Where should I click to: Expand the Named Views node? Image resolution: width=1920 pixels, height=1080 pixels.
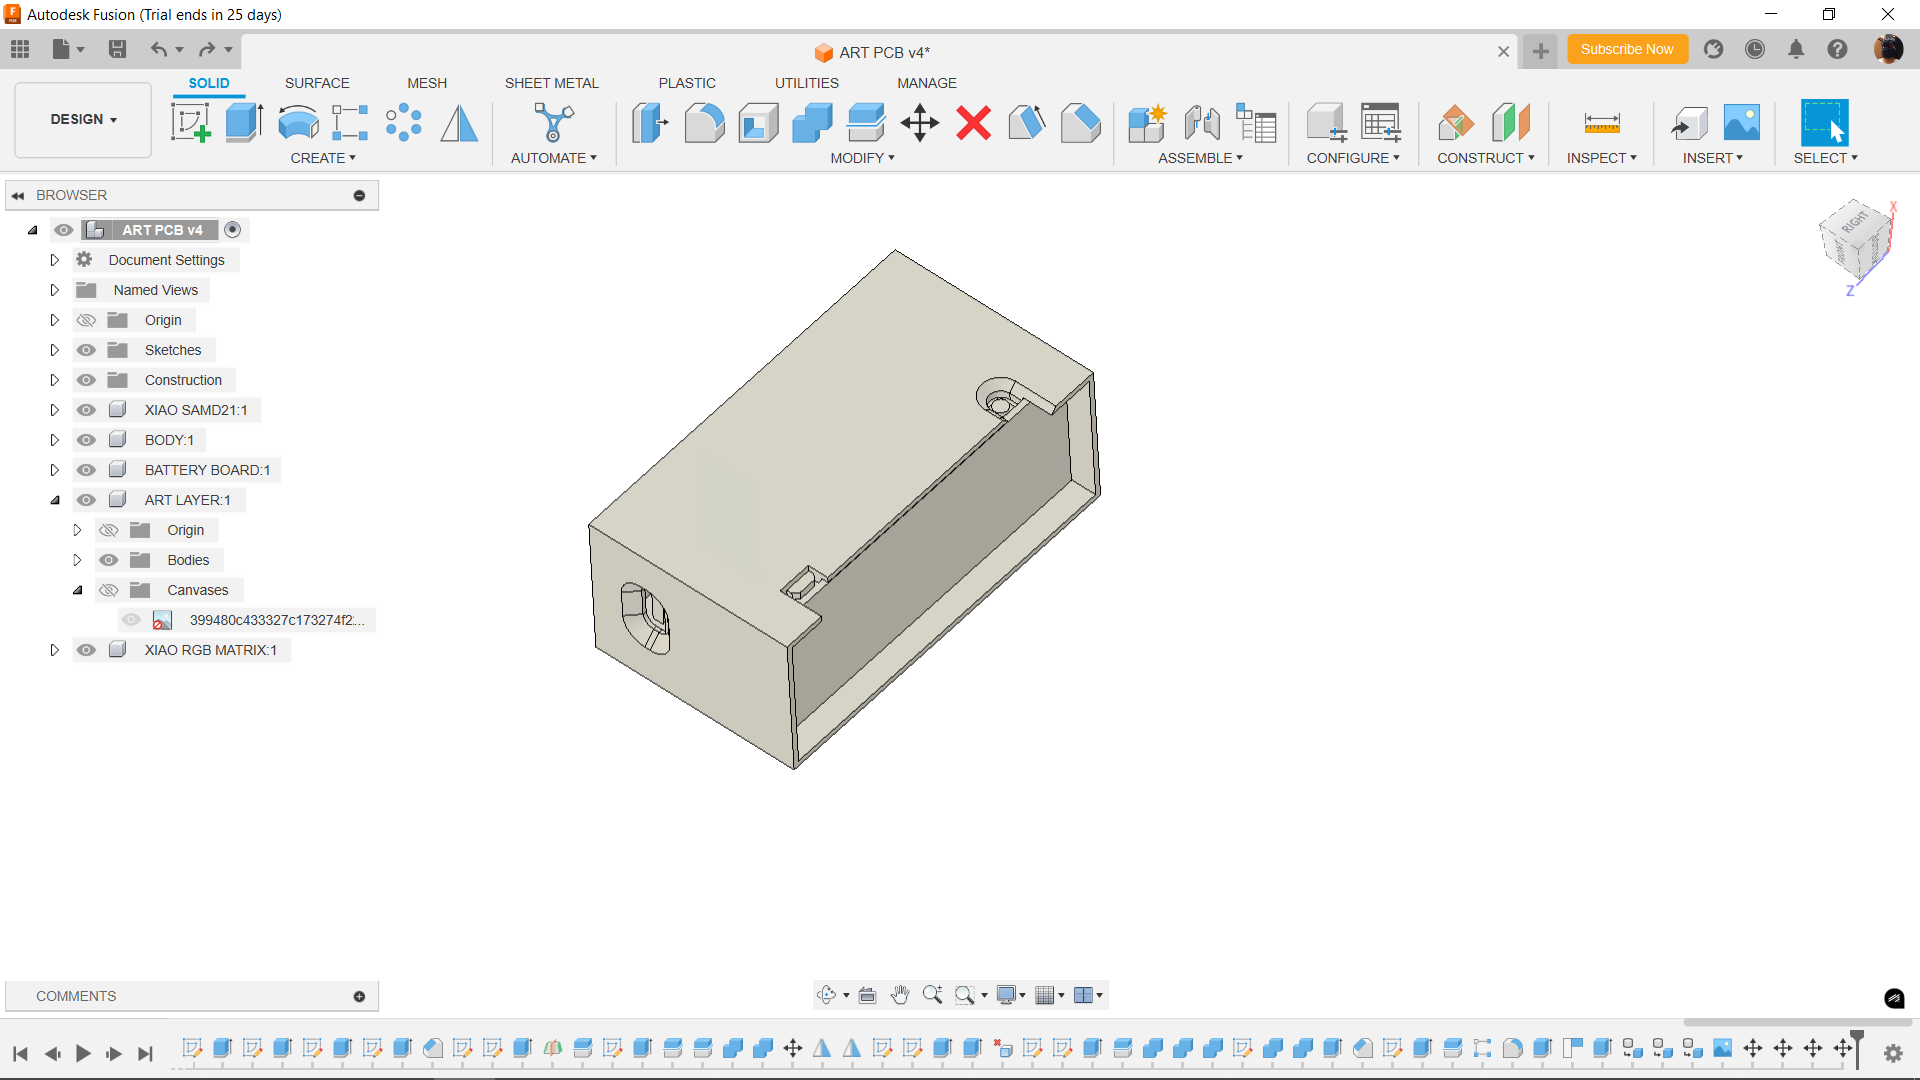55,290
